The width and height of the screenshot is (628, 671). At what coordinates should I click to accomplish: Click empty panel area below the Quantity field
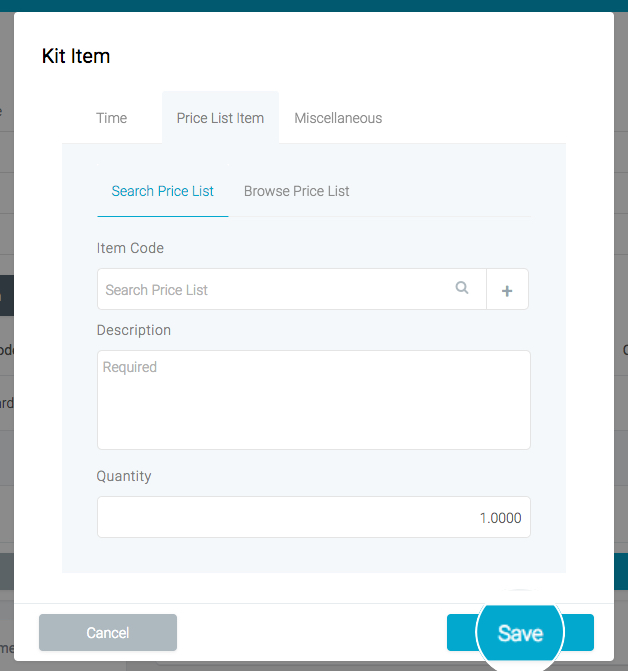click(x=313, y=556)
